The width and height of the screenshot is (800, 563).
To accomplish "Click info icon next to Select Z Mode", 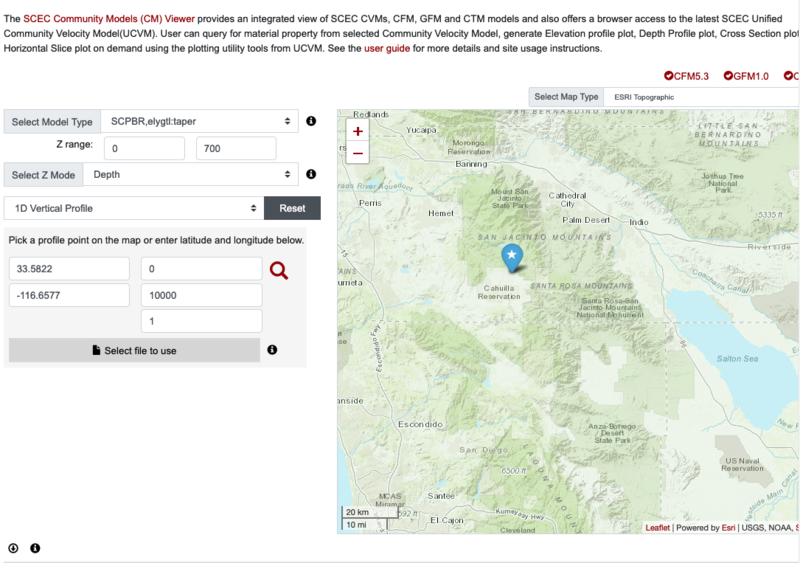I will tap(311, 174).
